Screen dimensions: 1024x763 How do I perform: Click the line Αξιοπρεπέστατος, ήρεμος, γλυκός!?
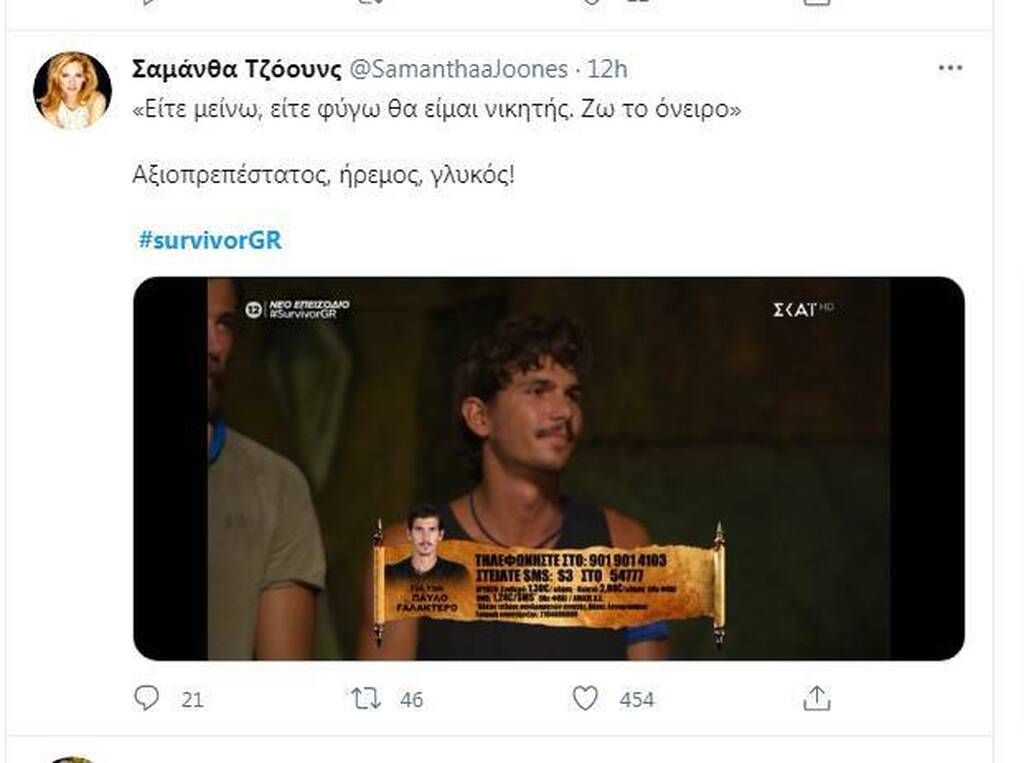(323, 175)
